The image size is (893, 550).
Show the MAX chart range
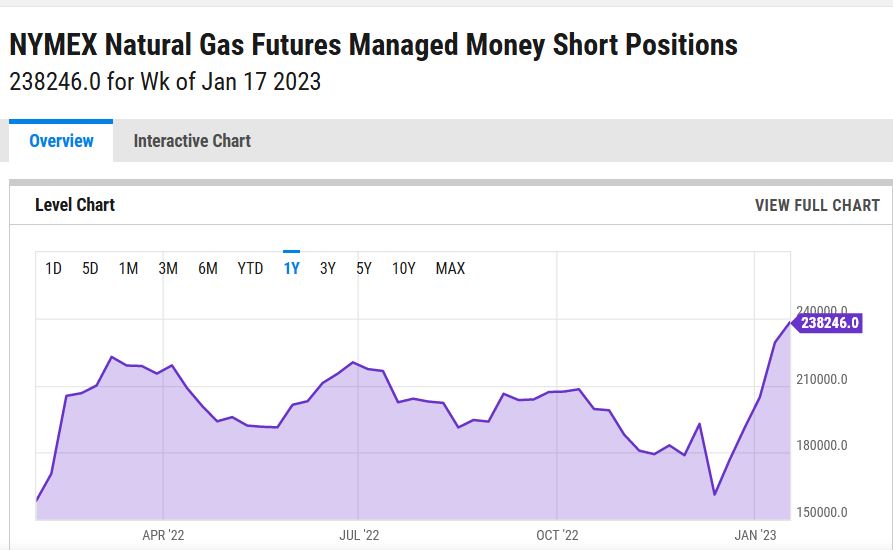pyautogui.click(x=450, y=268)
